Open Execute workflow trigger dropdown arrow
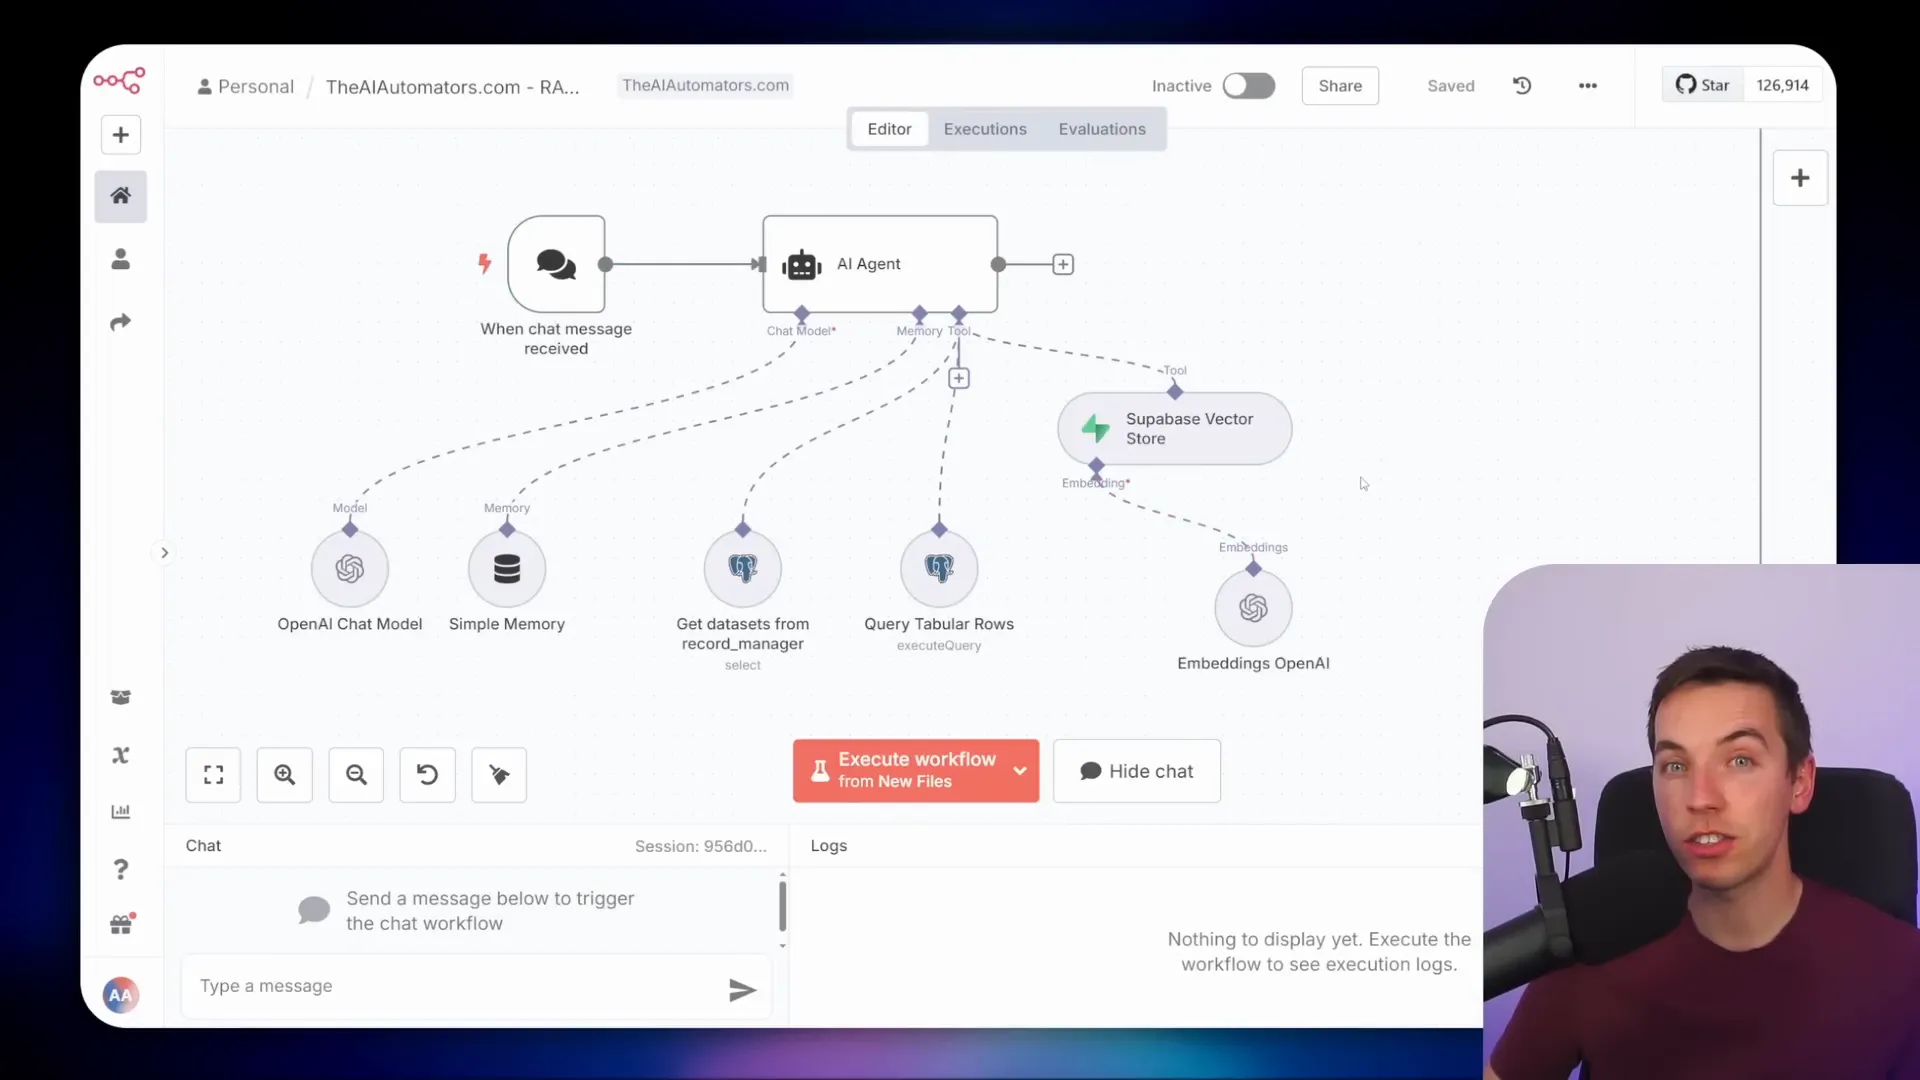The width and height of the screenshot is (1920, 1080). pos(1020,771)
